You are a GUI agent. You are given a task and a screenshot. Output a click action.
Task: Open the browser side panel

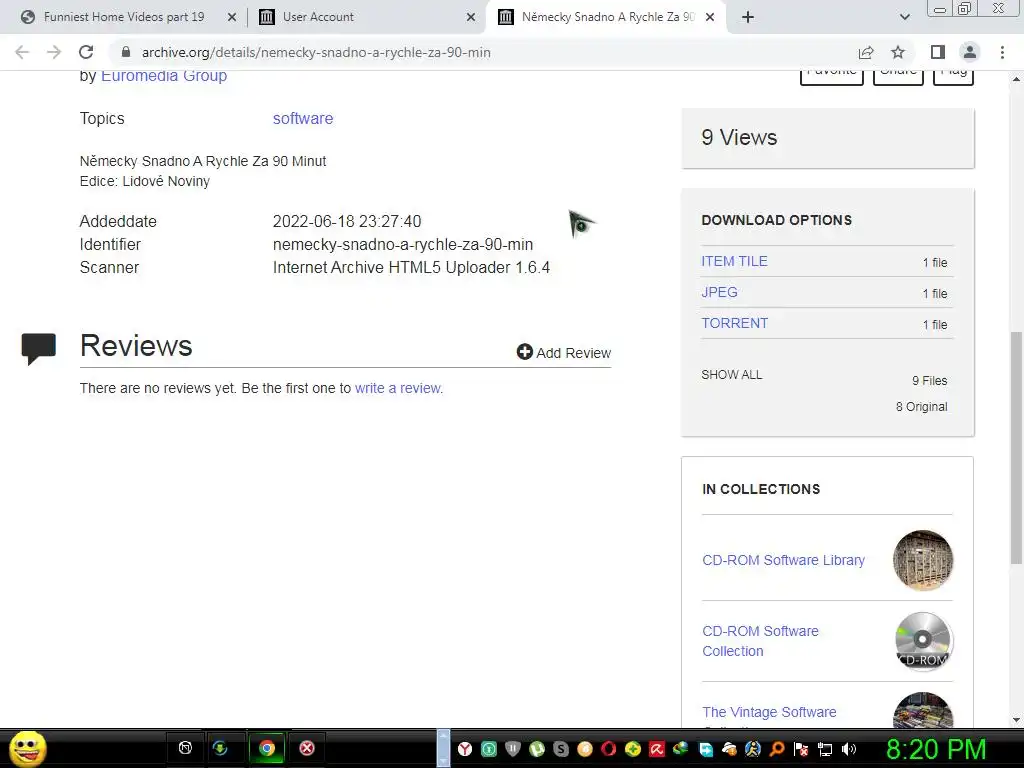coord(938,52)
